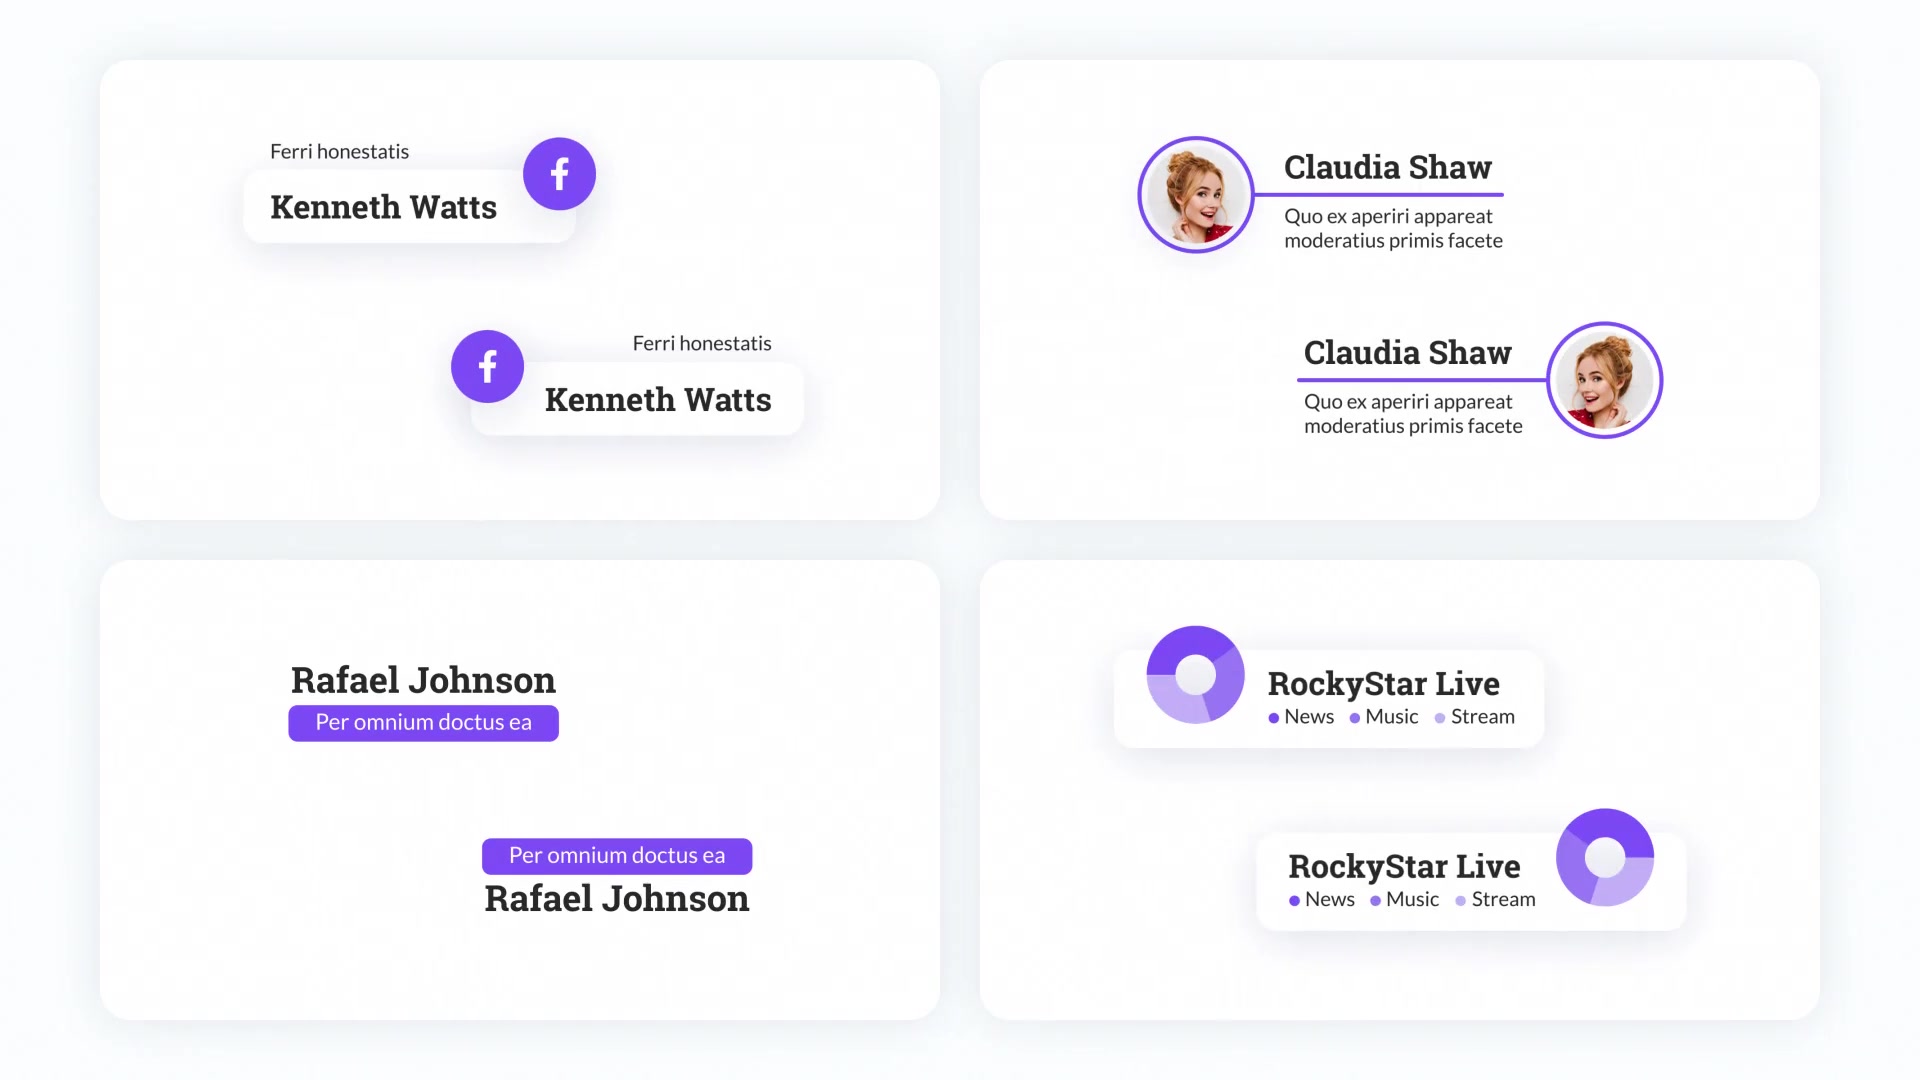Click the Music label in lower RockyStar card
Viewport: 1920px width, 1080px height.
pyautogui.click(x=1412, y=899)
